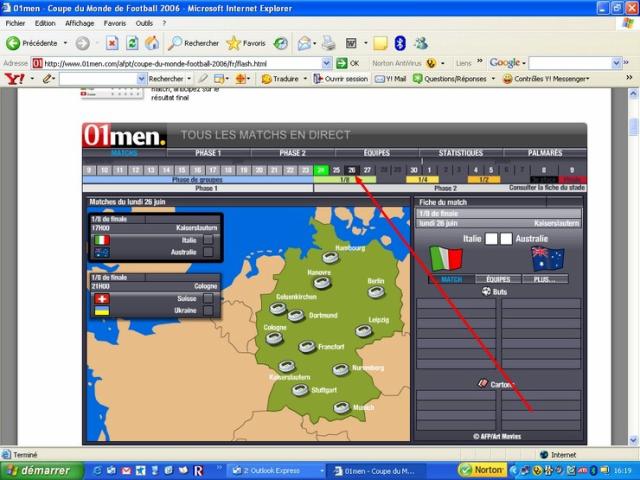Click Consulter la fiche du stade
Screen dimensions: 640x480
[547, 188]
